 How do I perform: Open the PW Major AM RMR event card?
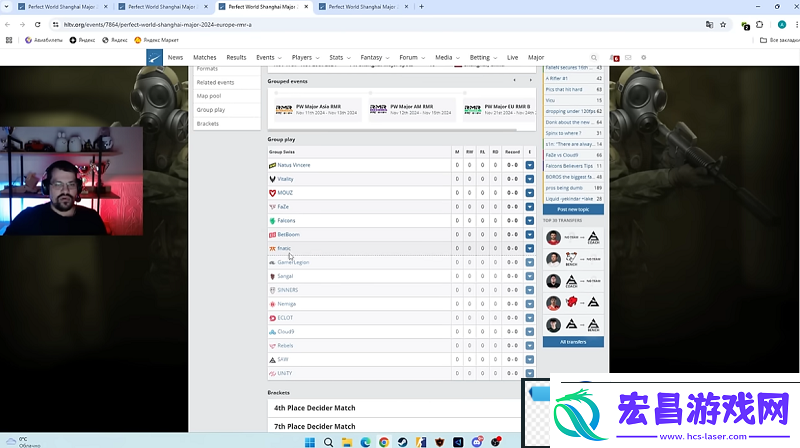412,109
